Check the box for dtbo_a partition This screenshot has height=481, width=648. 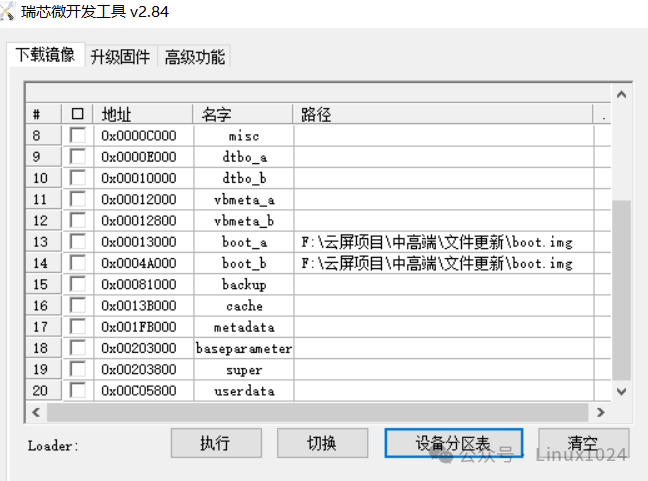pyautogui.click(x=78, y=157)
